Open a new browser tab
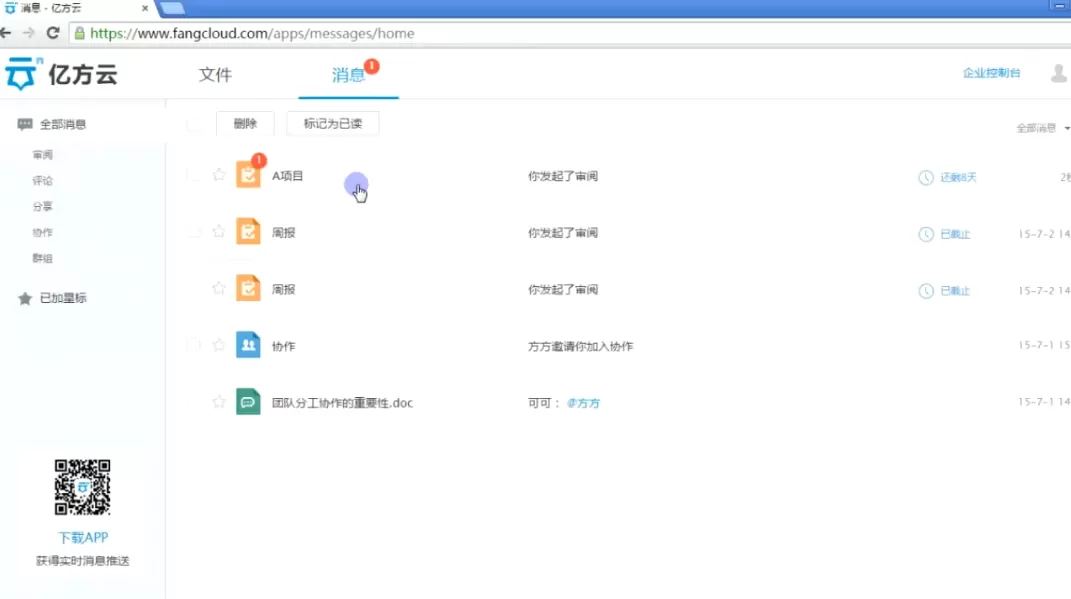 point(172,8)
